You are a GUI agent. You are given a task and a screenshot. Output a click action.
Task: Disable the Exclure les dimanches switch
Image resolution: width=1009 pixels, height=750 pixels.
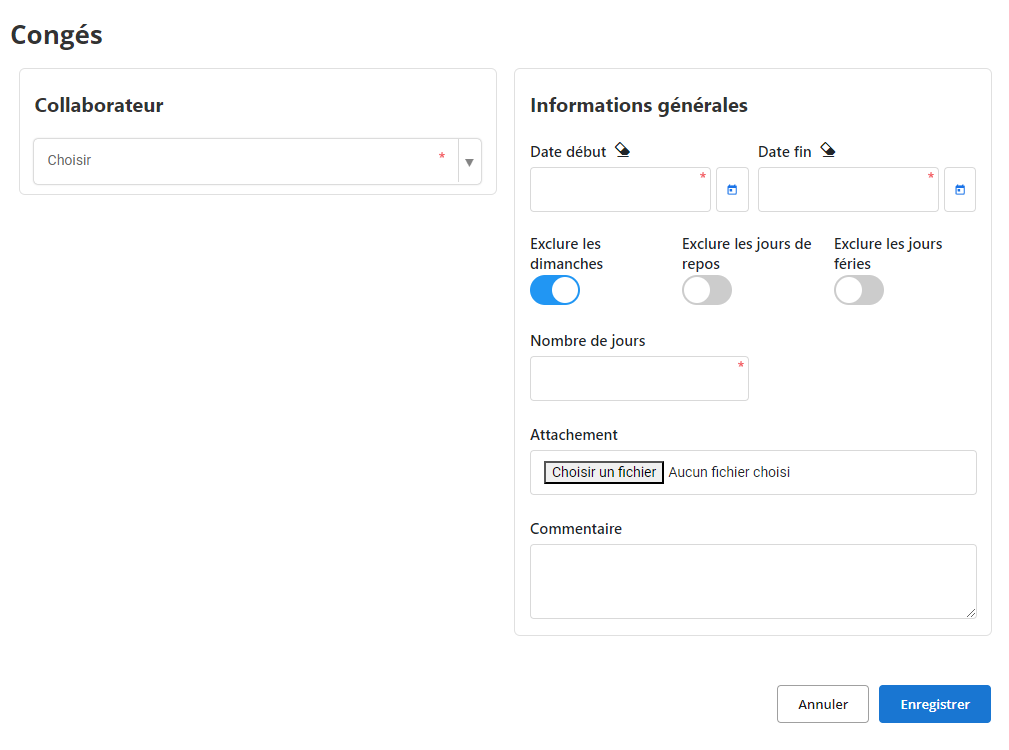tap(555, 290)
